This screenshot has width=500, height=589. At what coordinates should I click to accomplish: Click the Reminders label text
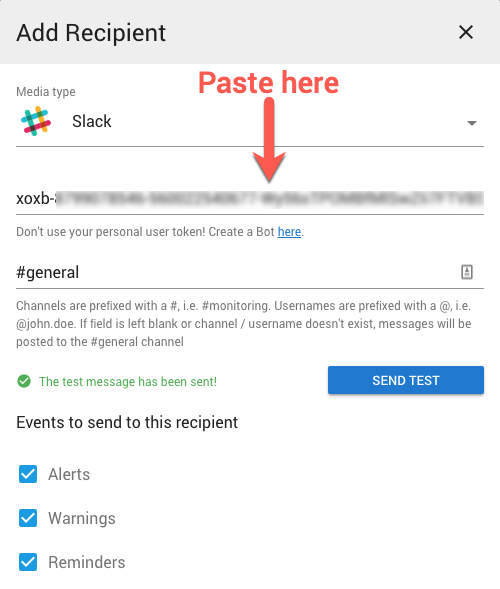click(x=87, y=562)
